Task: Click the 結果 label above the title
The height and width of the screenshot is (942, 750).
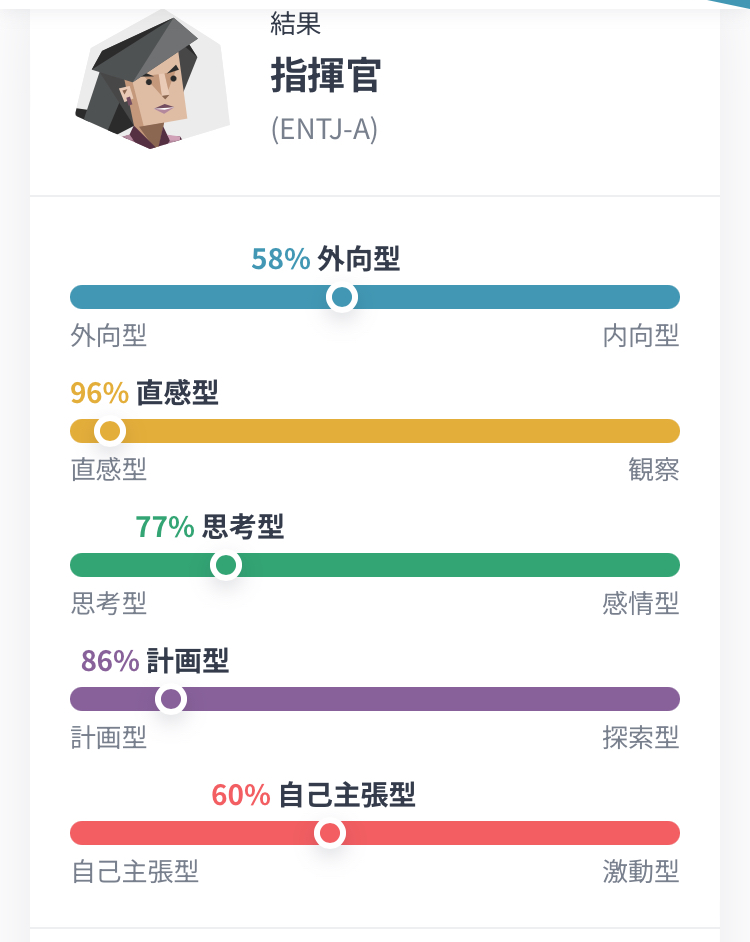Action: coord(295,25)
